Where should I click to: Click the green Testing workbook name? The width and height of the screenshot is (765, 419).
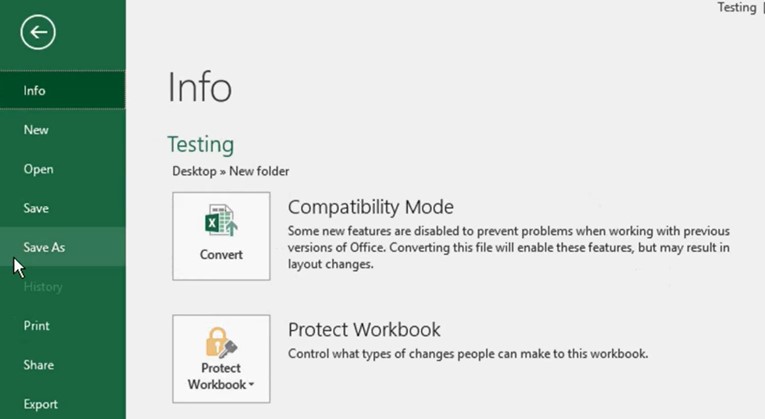point(201,145)
